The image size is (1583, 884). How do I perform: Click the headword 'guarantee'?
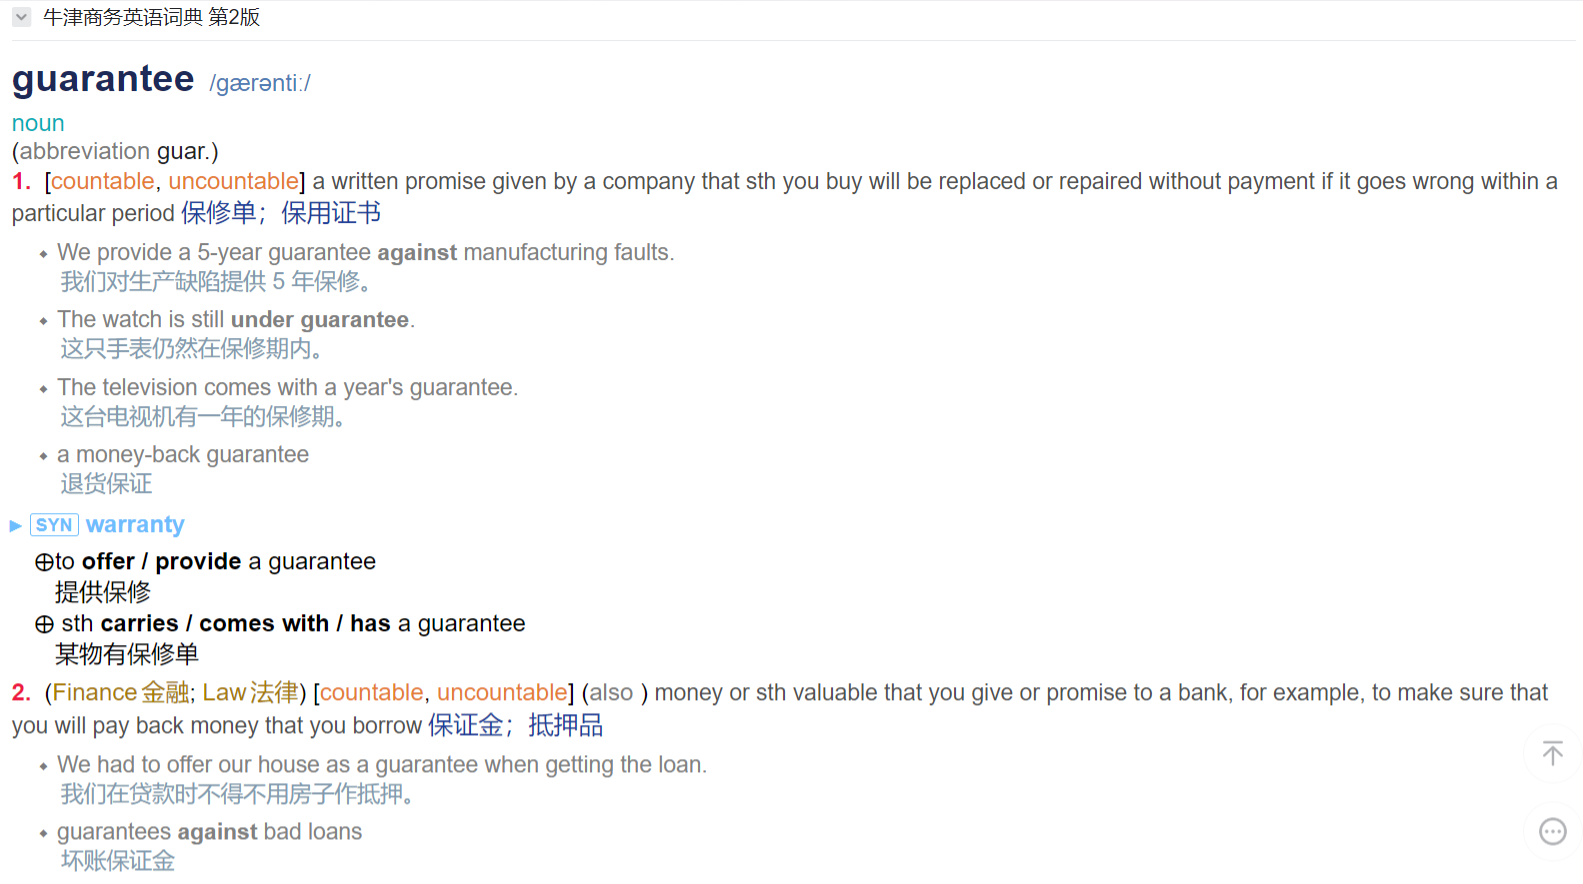point(103,79)
